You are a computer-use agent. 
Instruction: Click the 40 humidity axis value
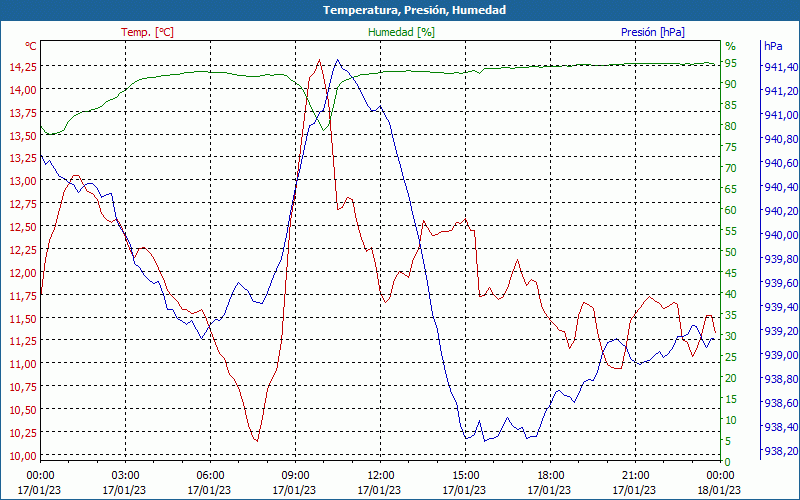point(731,294)
